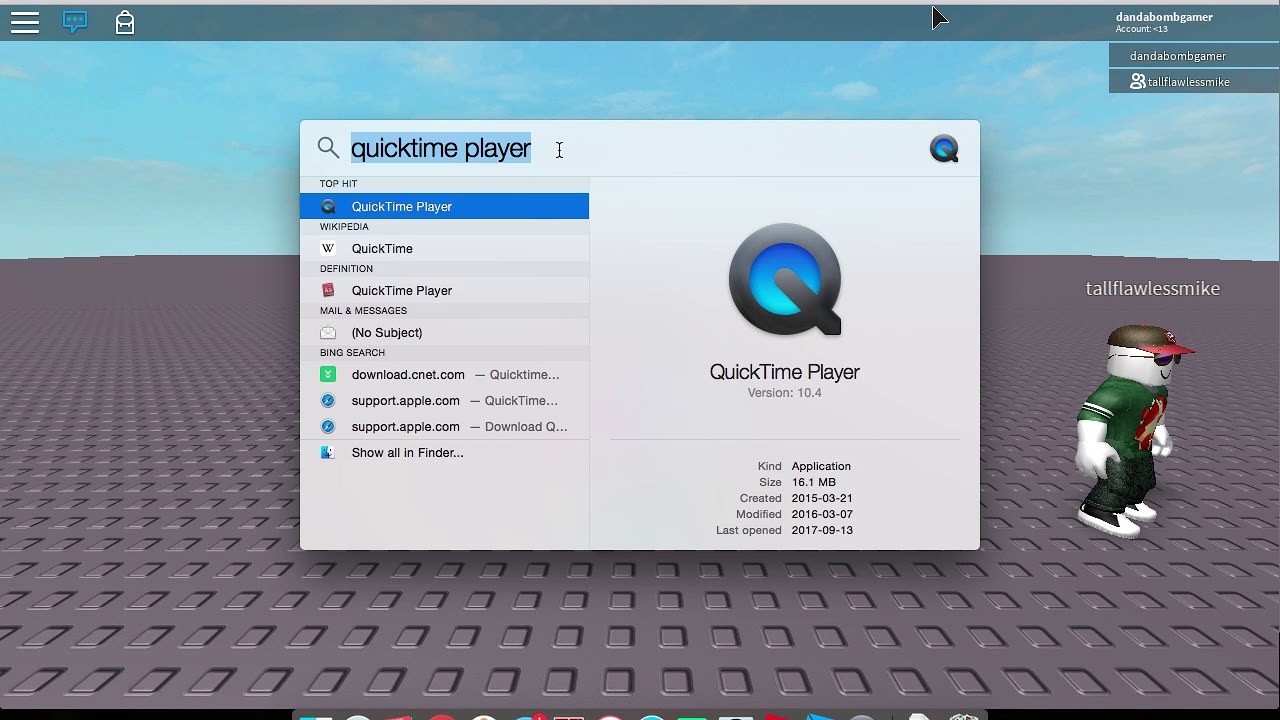Open the Roblox hamburger menu

click(x=25, y=22)
